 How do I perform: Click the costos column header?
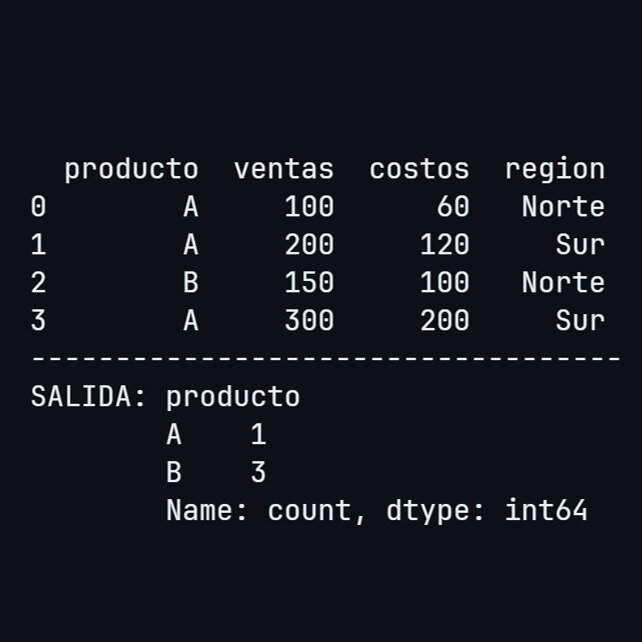(419, 170)
